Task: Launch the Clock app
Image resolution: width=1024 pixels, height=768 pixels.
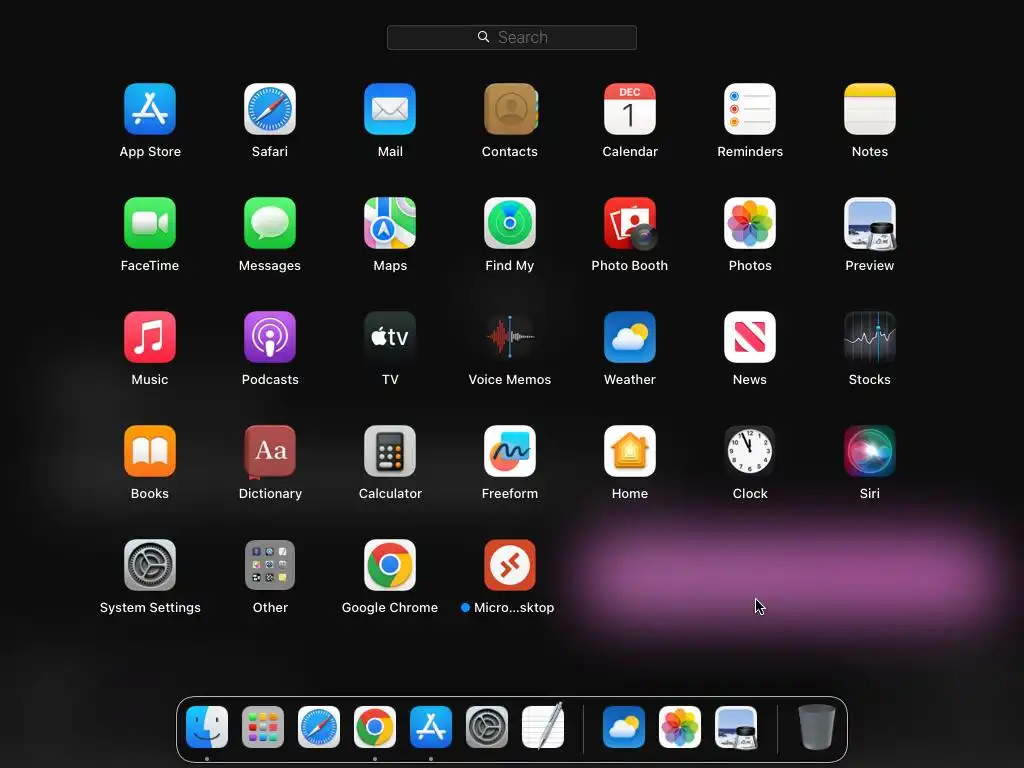Action: [750, 451]
